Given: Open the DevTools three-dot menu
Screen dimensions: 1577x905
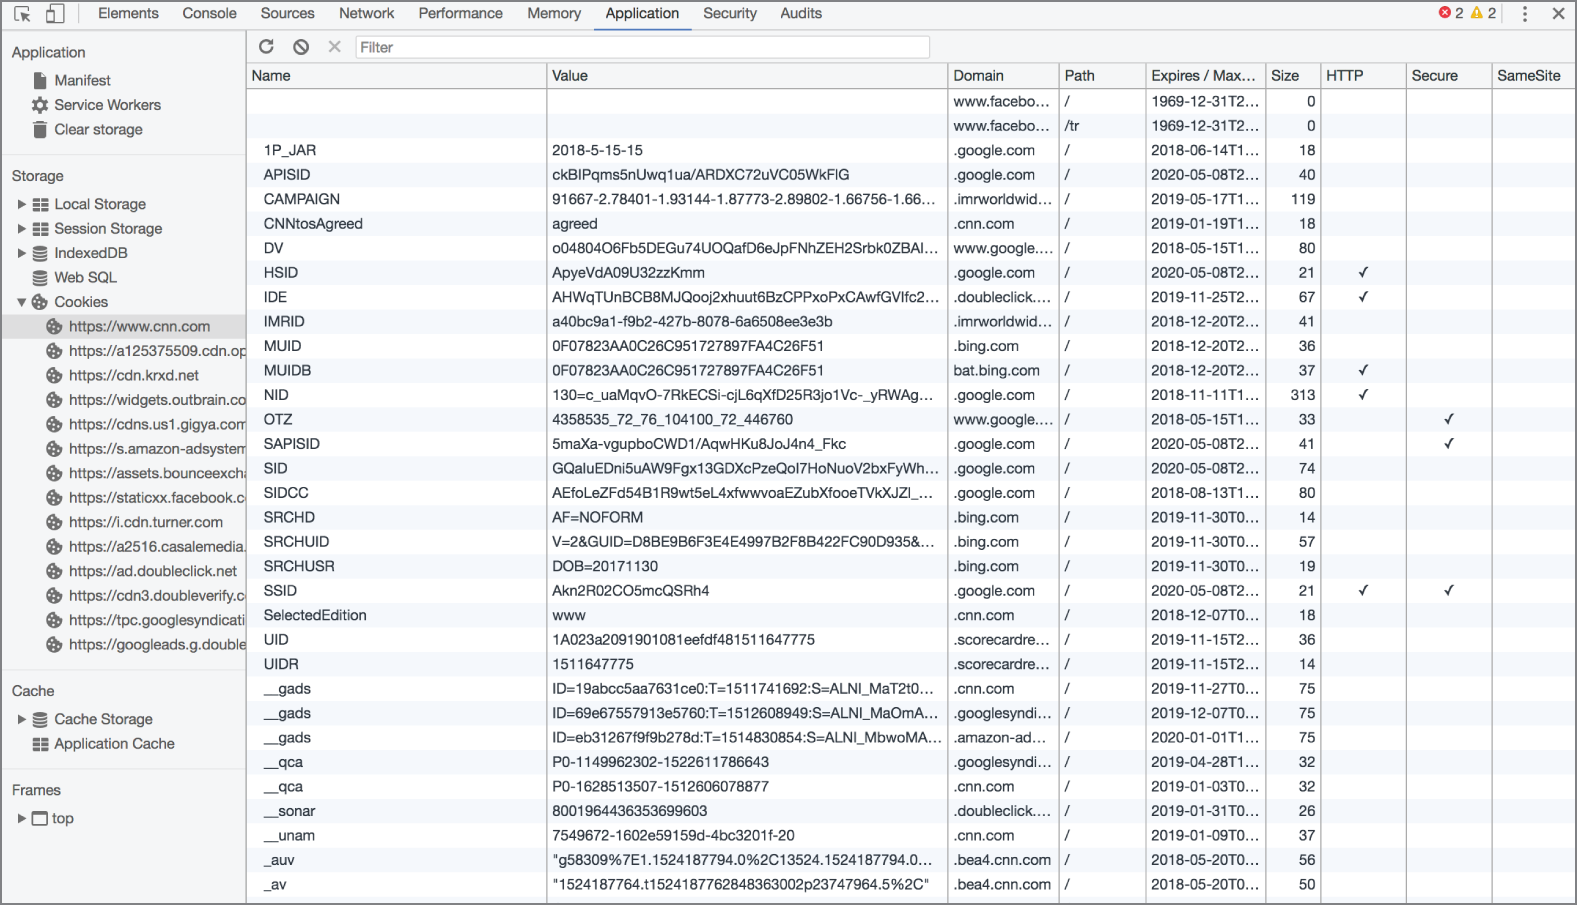Looking at the screenshot, I should 1524,14.
